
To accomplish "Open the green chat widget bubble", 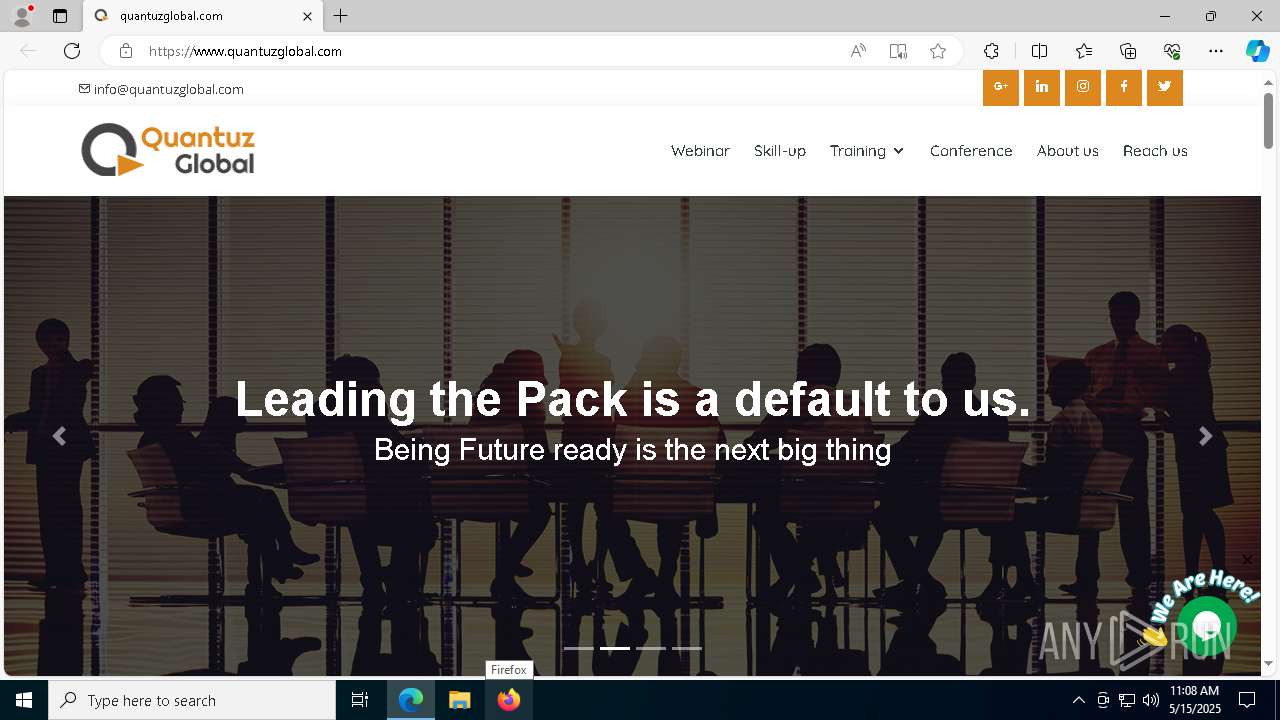I will pyautogui.click(x=1207, y=626).
